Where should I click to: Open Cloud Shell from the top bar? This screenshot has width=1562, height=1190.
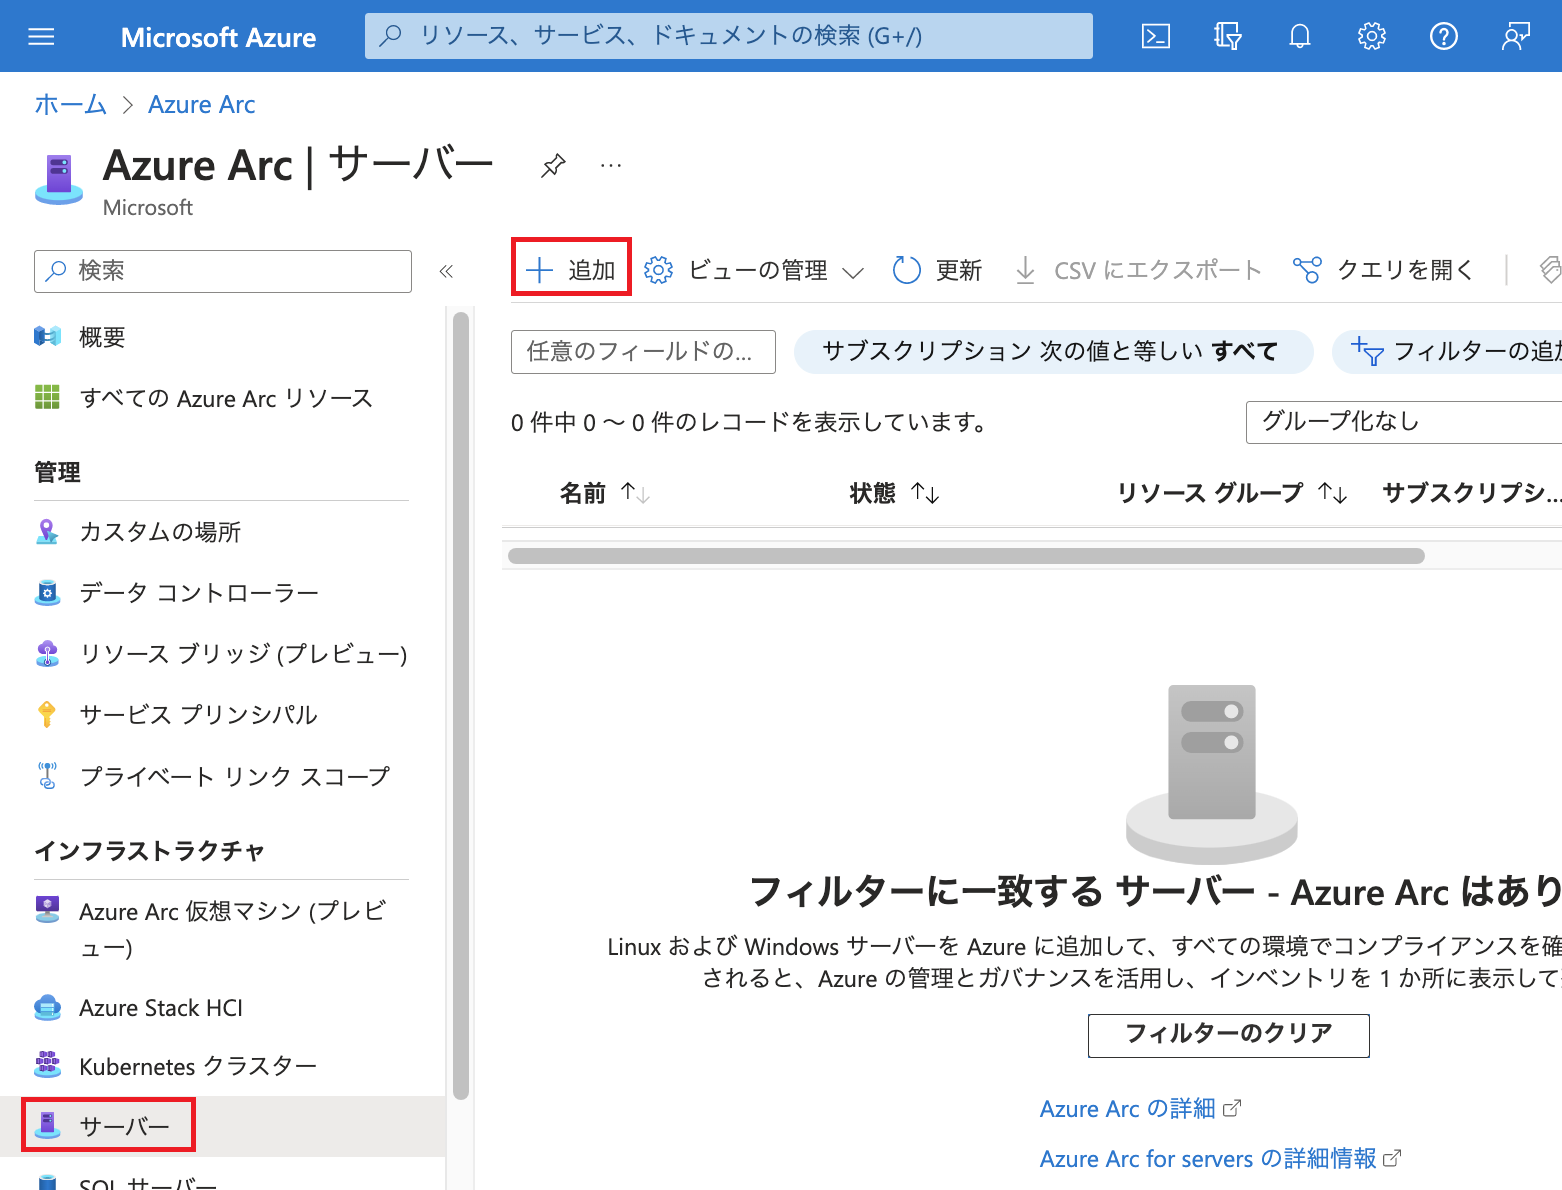pyautogui.click(x=1156, y=37)
